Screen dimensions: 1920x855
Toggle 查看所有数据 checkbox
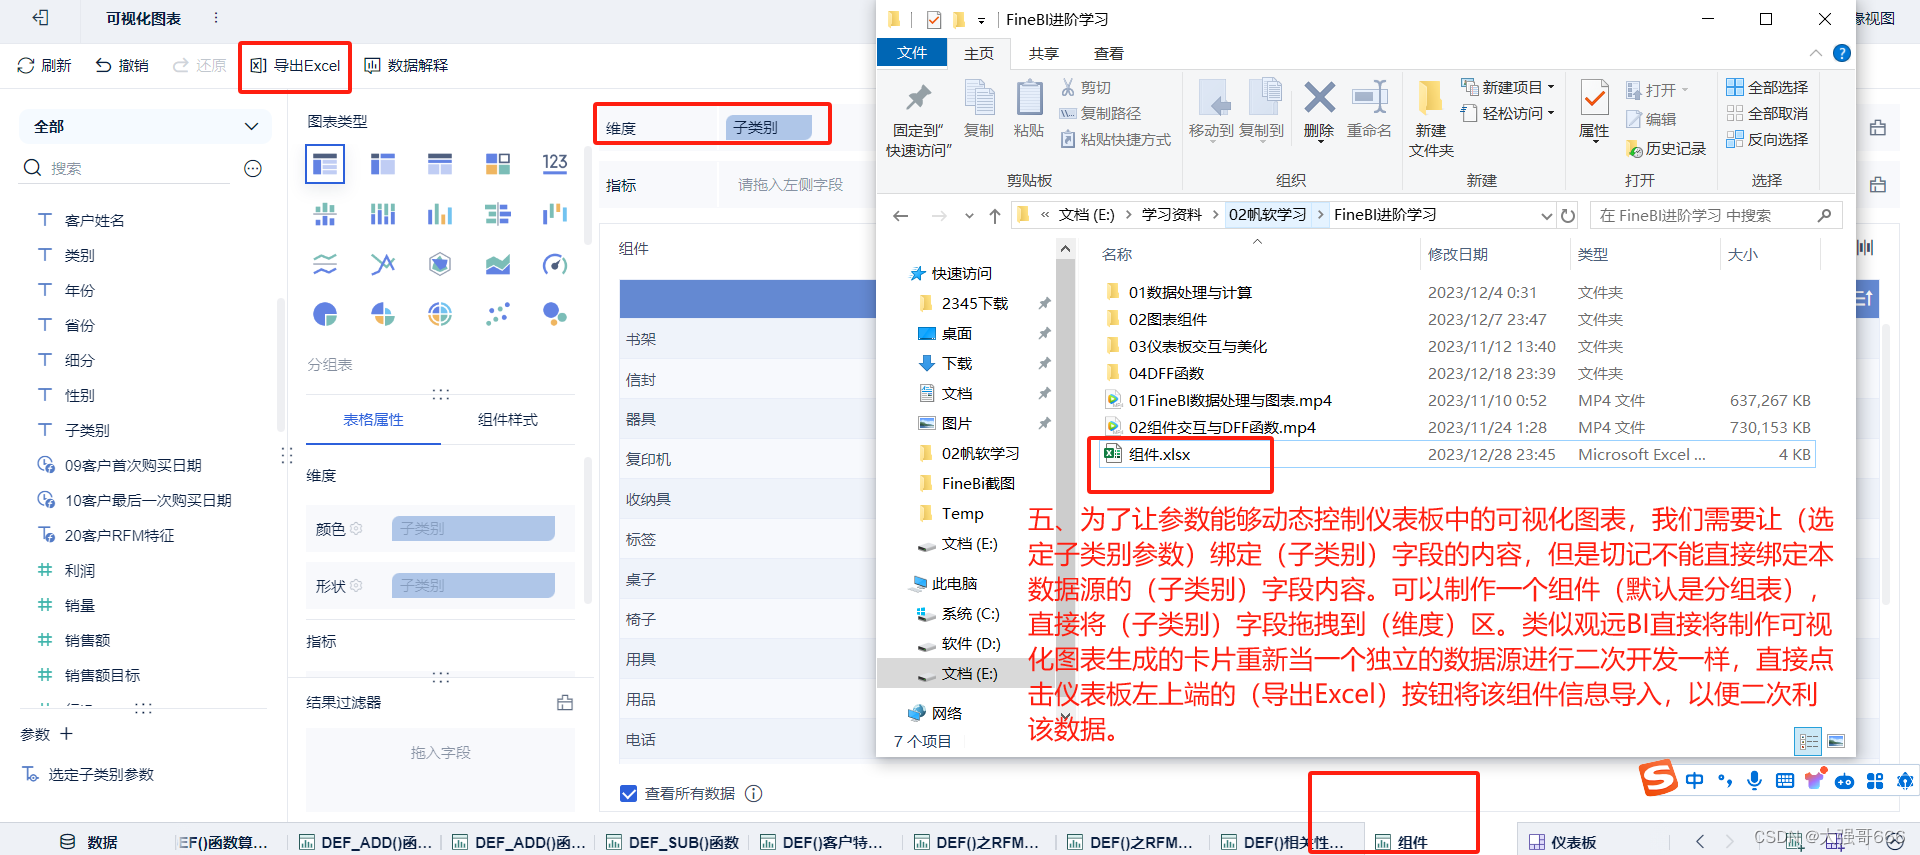[x=629, y=793]
